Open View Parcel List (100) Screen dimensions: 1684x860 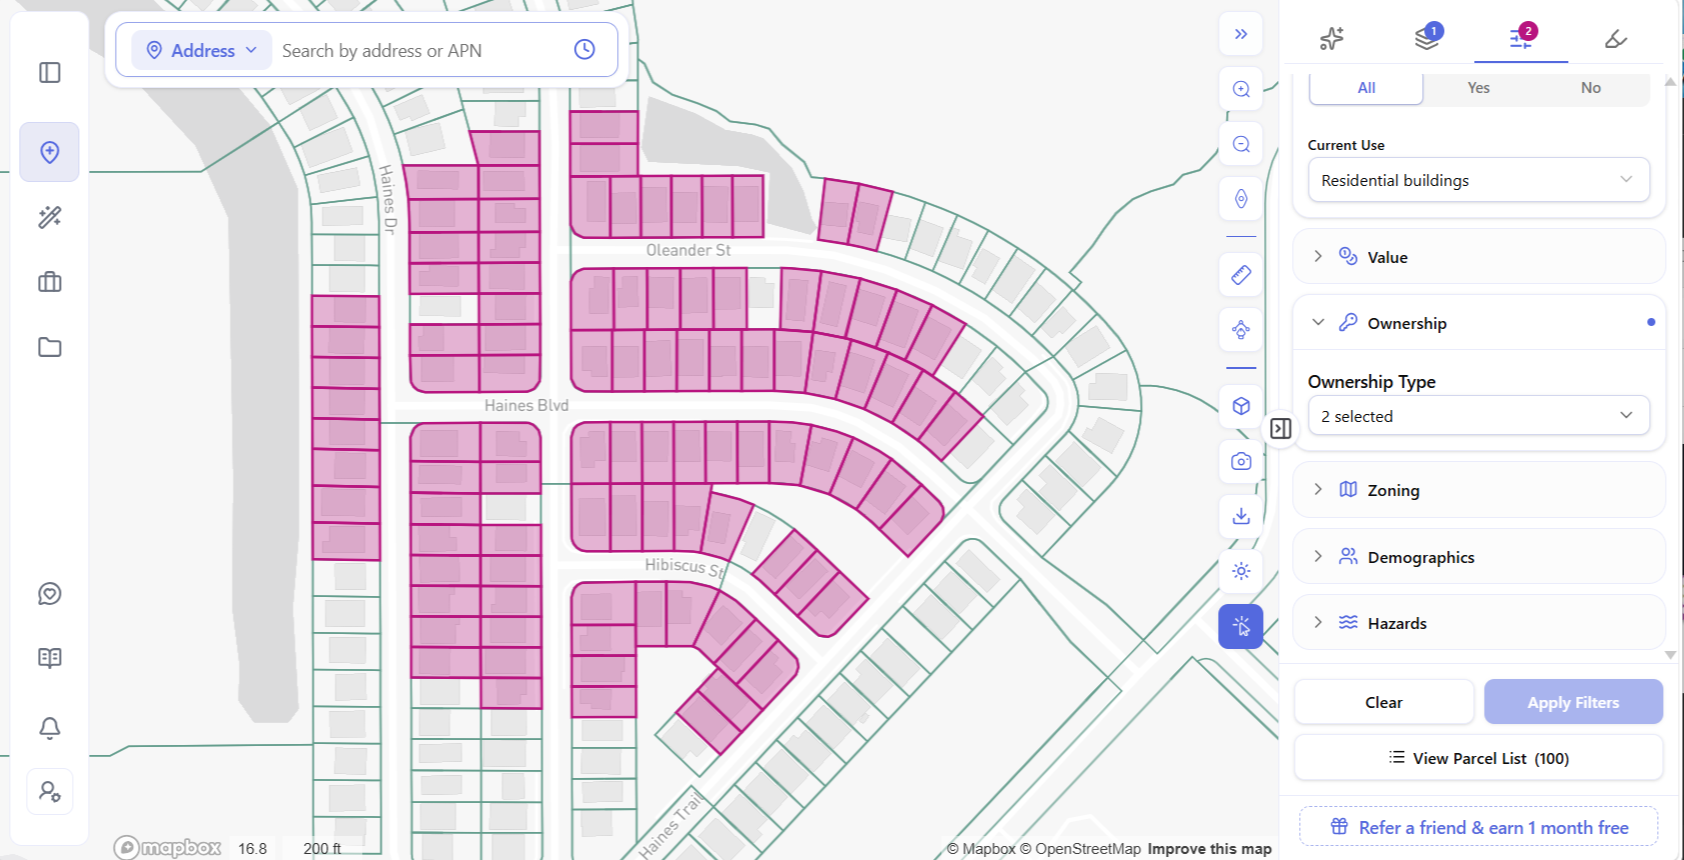[1479, 758]
